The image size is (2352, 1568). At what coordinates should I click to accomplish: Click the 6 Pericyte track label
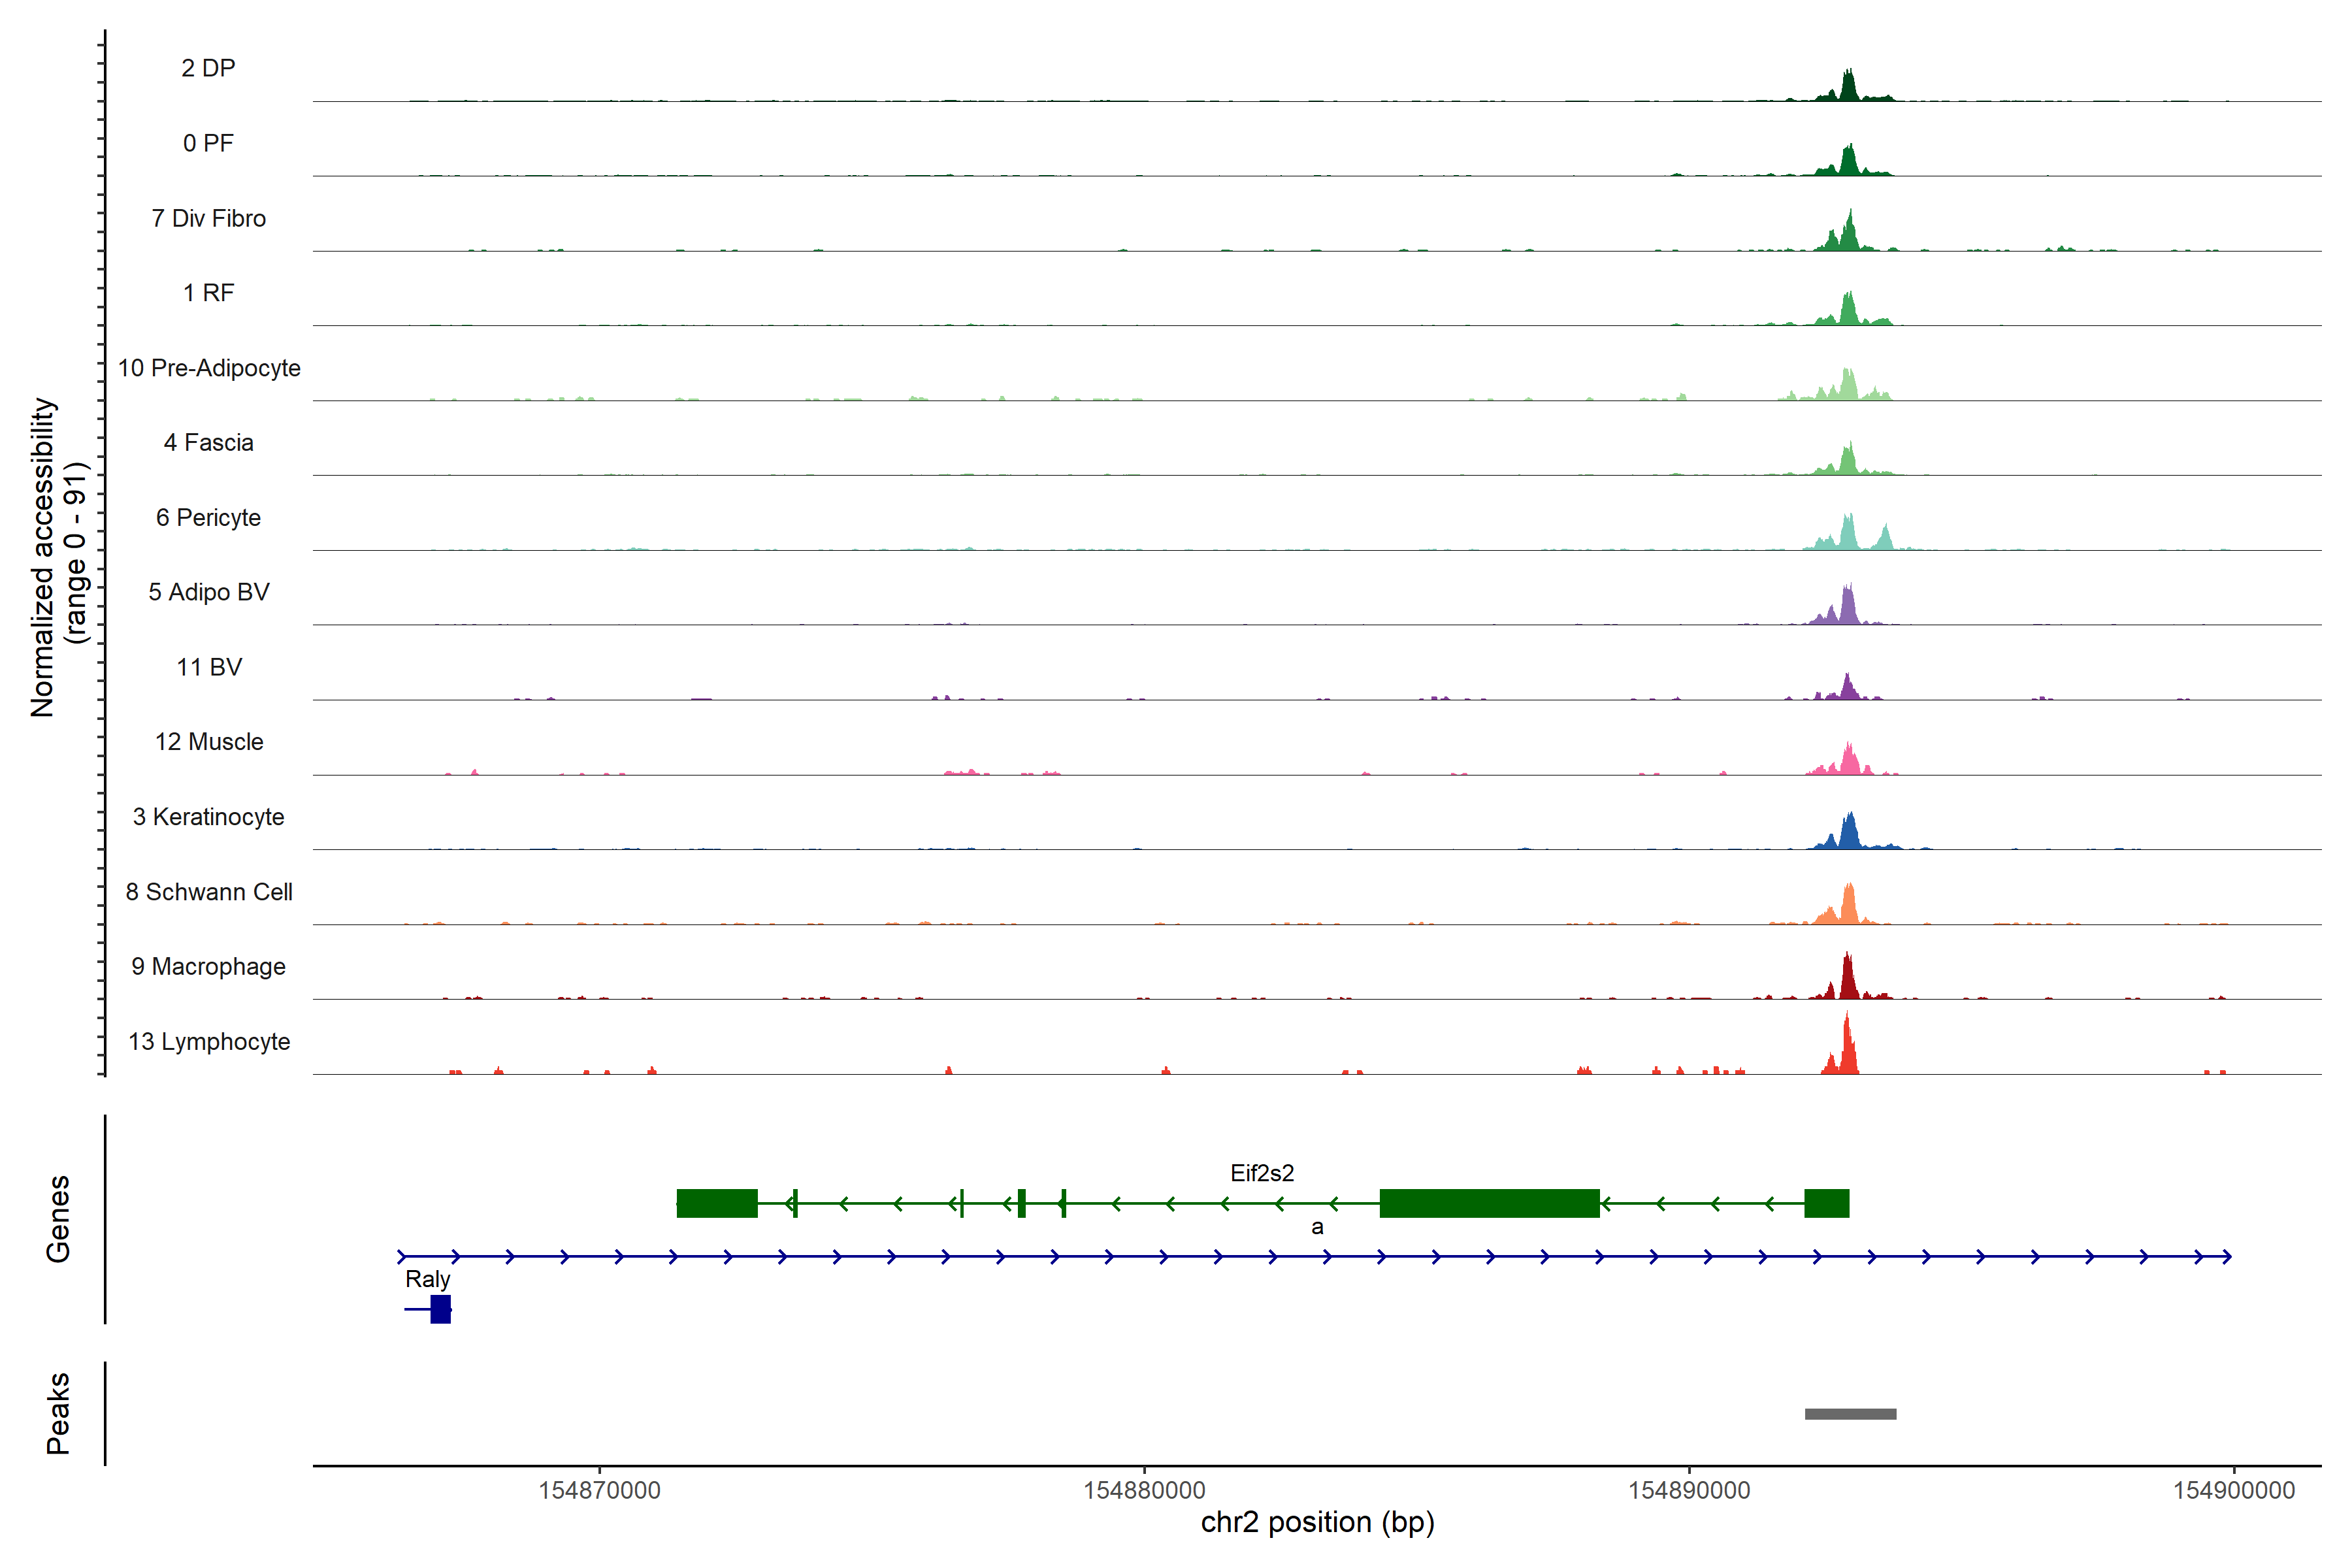[208, 517]
